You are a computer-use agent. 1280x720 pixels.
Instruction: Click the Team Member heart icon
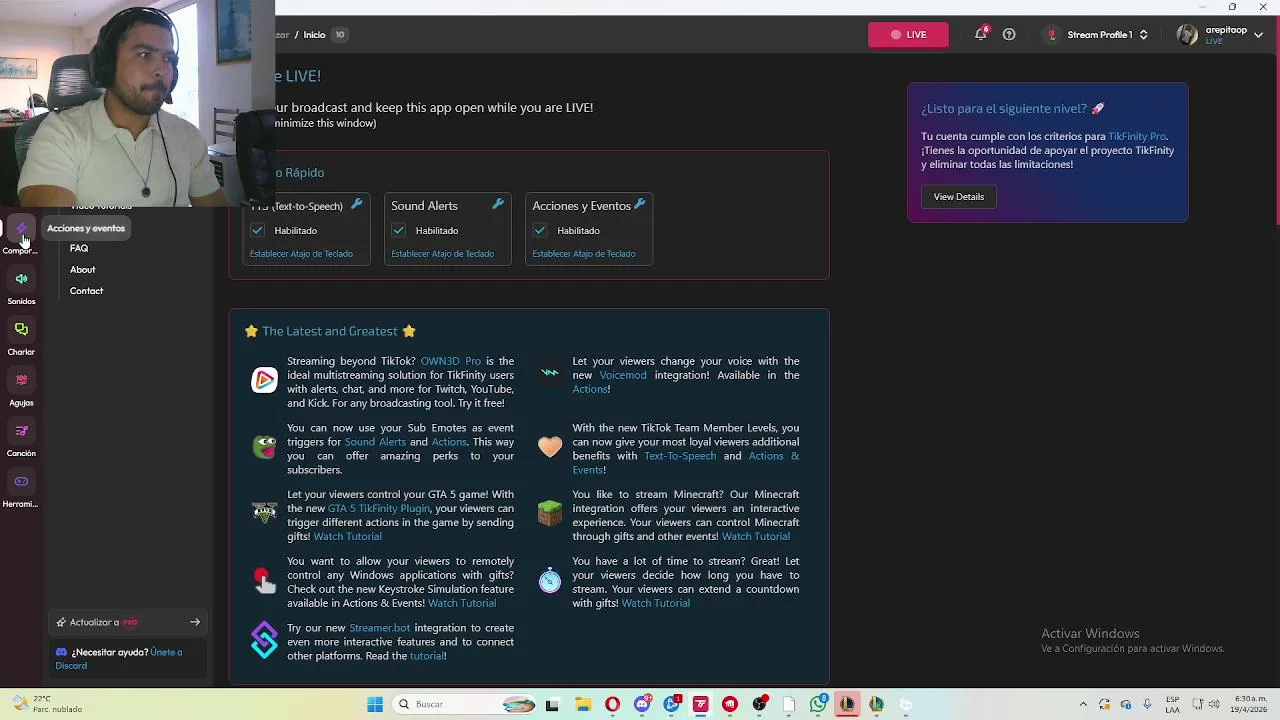click(x=550, y=447)
